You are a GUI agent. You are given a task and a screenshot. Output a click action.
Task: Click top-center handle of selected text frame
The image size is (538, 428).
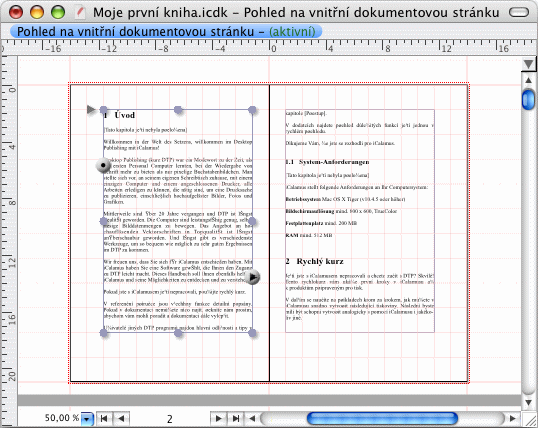click(178, 110)
